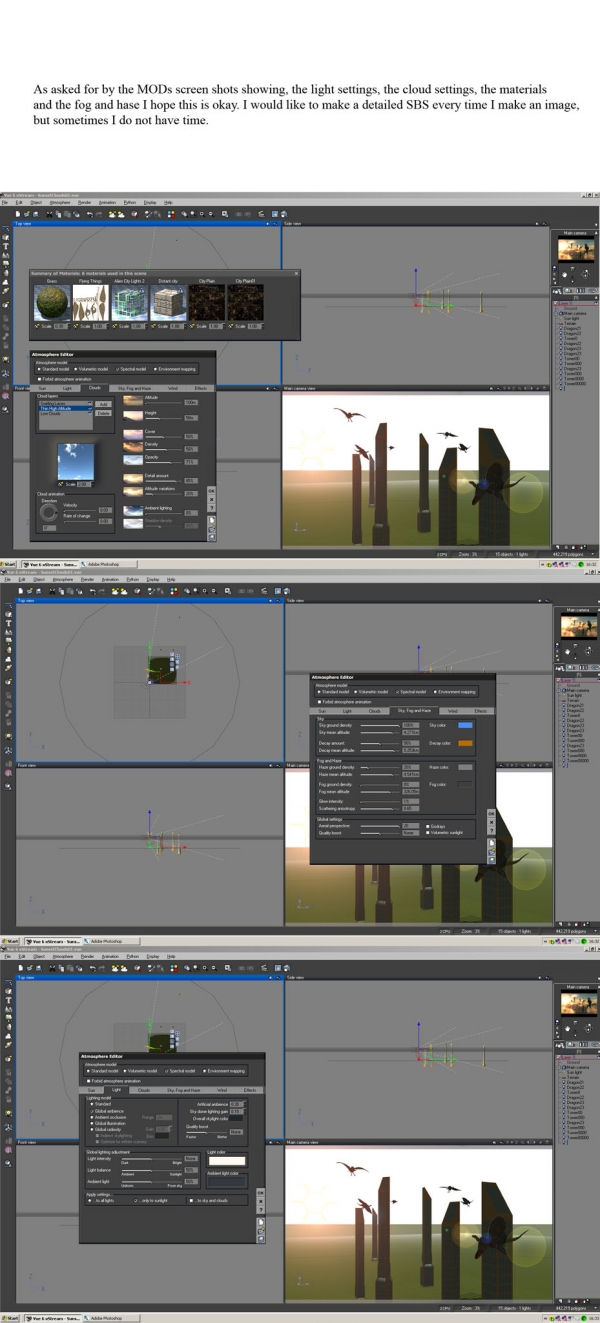Select the Global ambience lighting model
600x1323 pixels.
tap(107, 1111)
